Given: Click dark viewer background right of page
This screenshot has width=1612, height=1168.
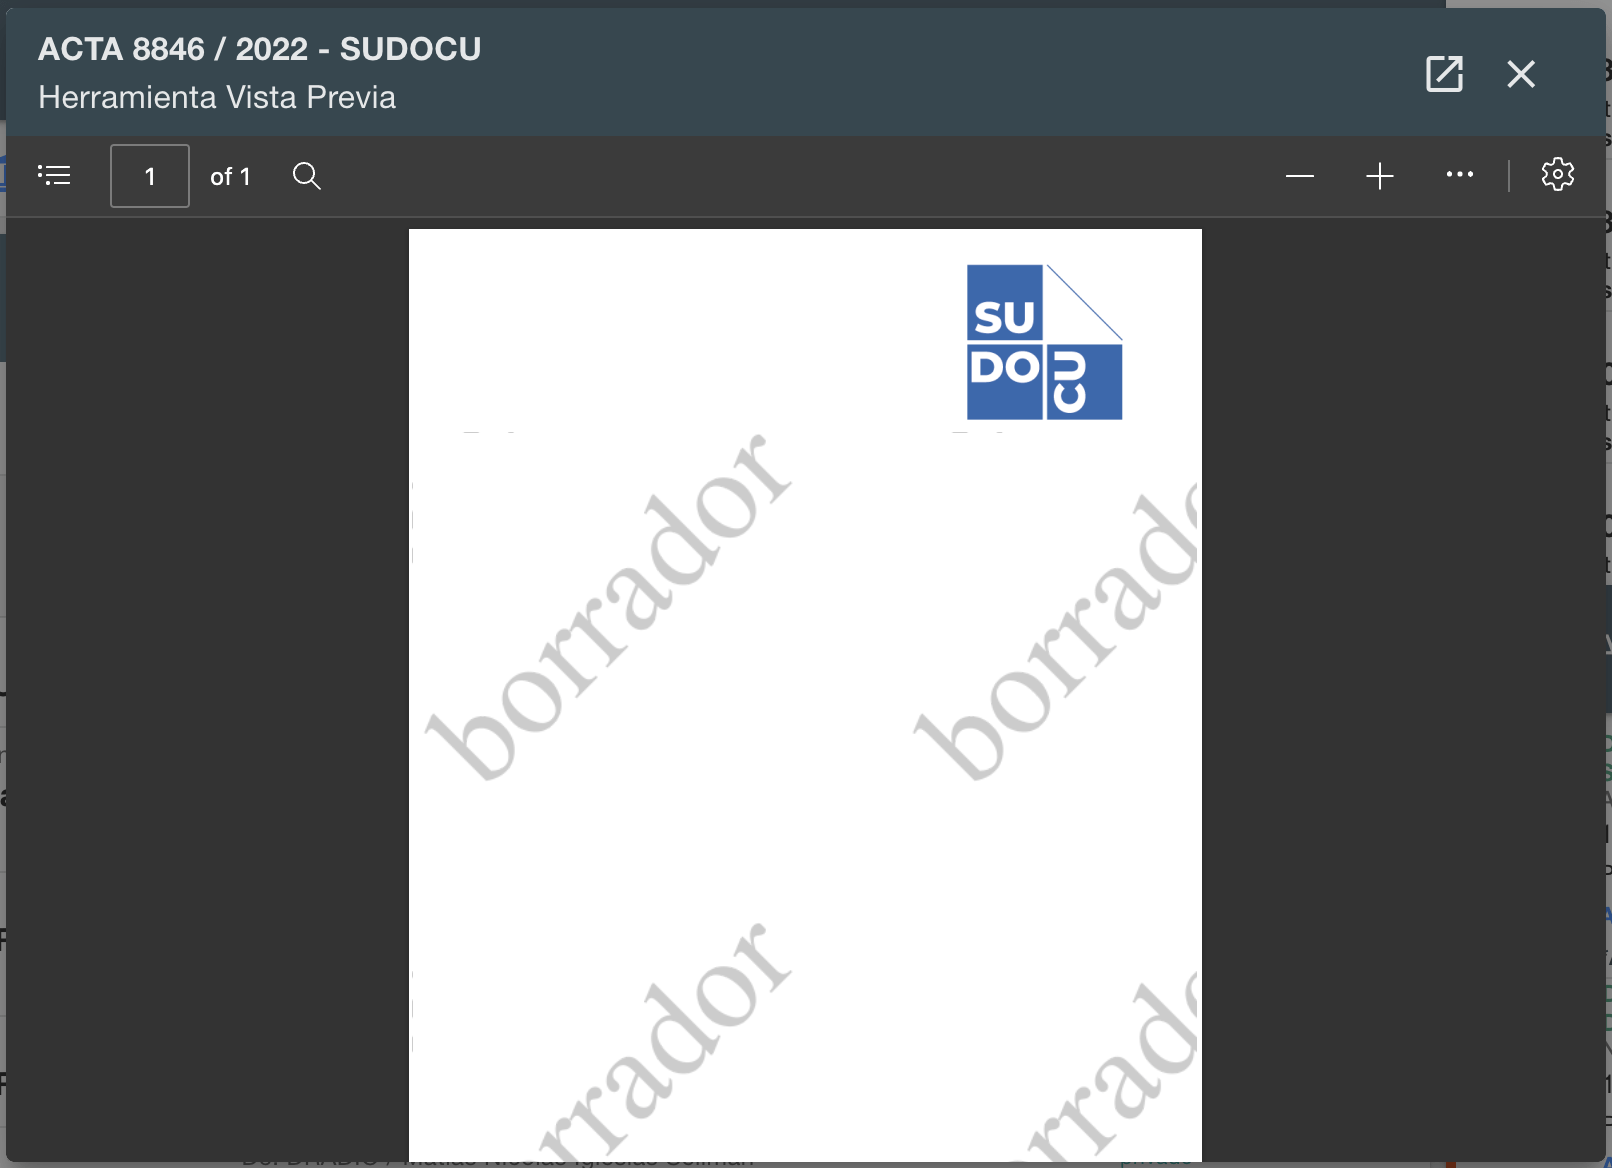Looking at the screenshot, I should pyautogui.click(x=1400, y=650).
